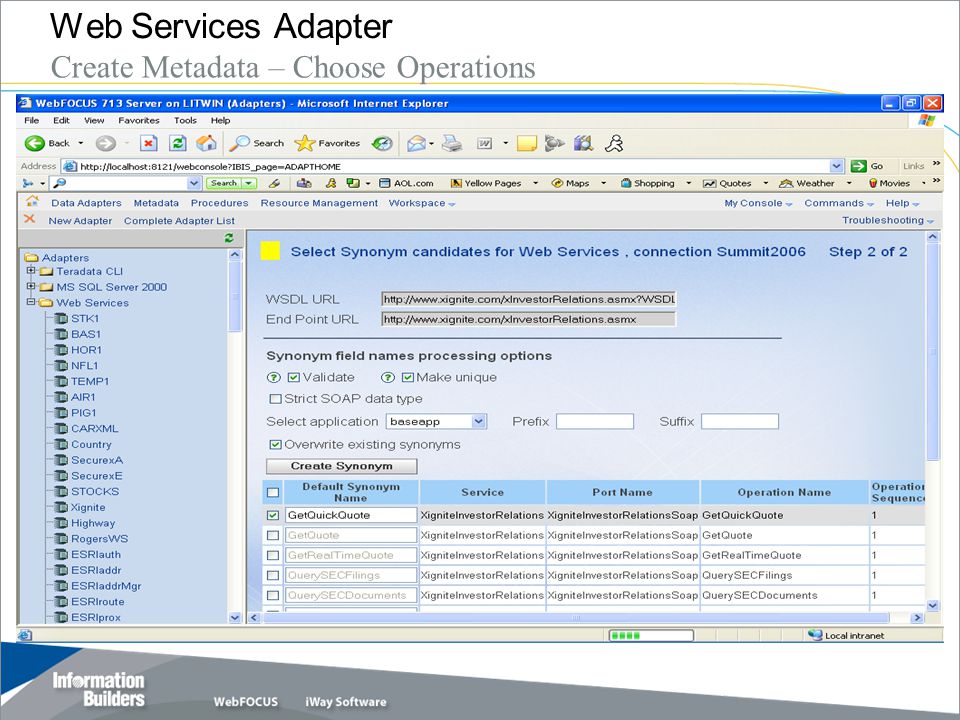Click the Prefix input field
The width and height of the screenshot is (960, 720).
594,421
